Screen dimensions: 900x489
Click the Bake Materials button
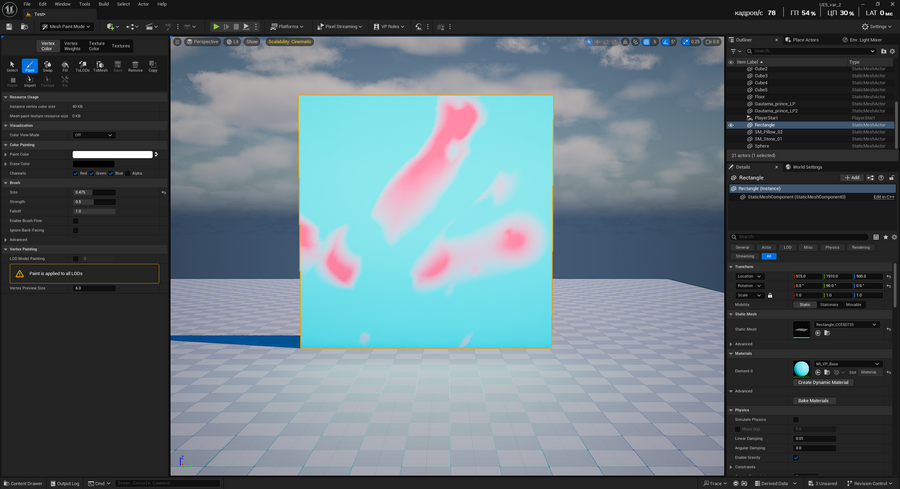[813, 401]
